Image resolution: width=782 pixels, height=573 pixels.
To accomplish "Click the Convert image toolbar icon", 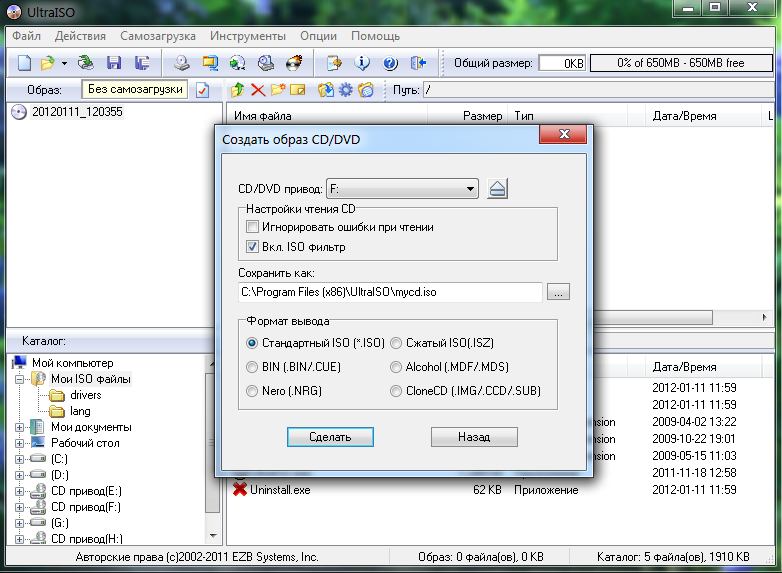I will tap(237, 63).
